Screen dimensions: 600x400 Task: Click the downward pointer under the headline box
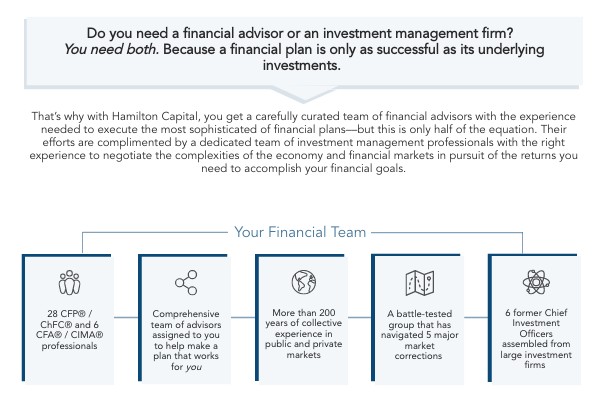pyautogui.click(x=303, y=95)
